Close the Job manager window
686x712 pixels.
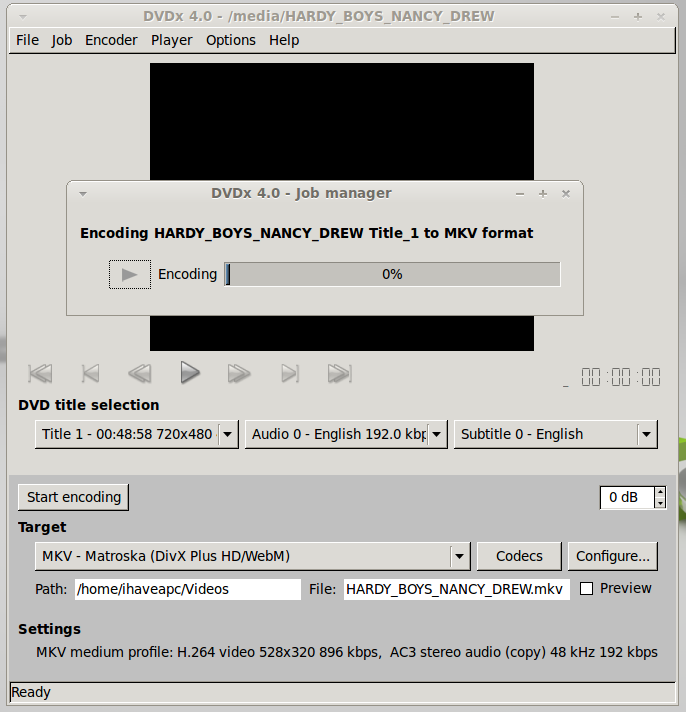pos(566,194)
